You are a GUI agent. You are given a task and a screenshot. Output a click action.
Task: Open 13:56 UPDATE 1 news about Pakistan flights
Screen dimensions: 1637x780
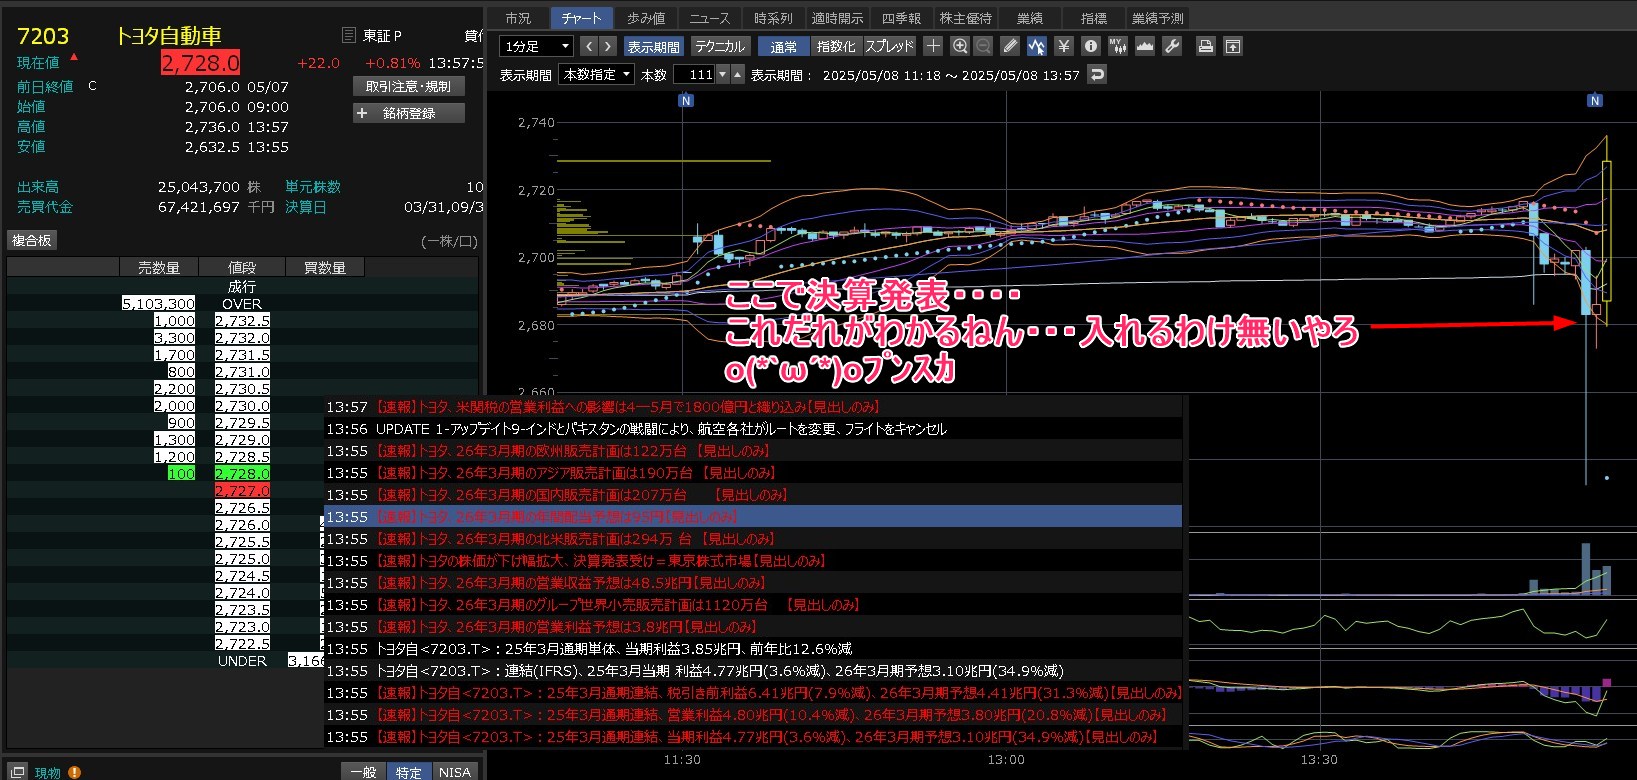pyautogui.click(x=753, y=429)
